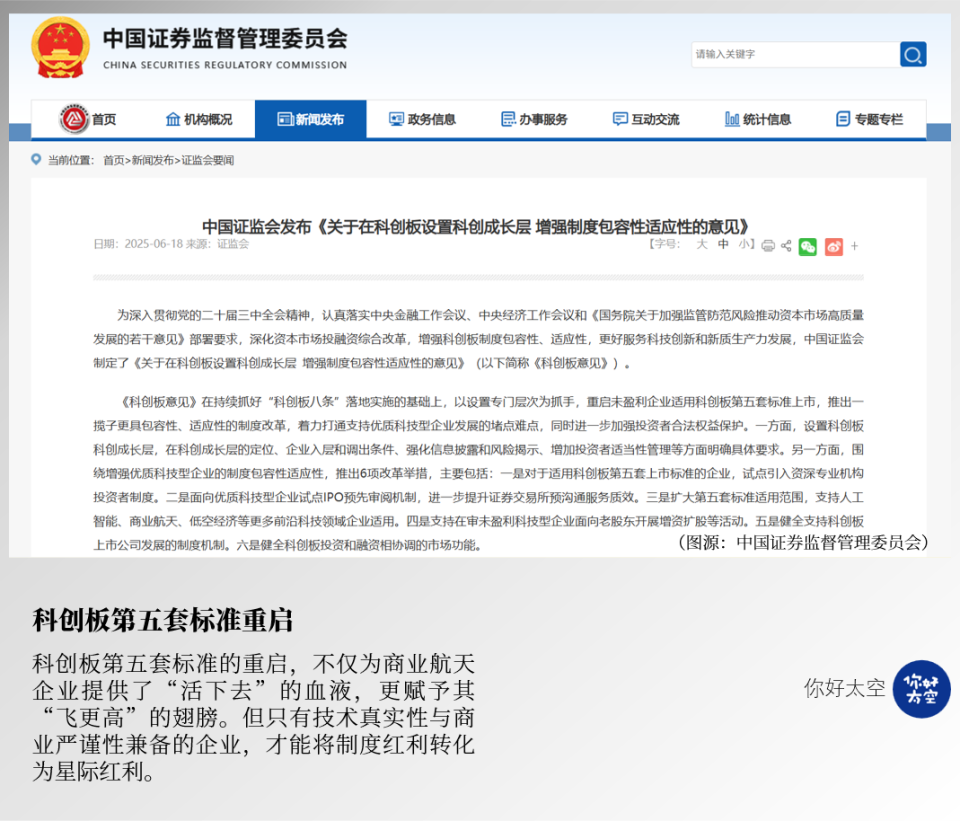Click the red circular logo beside 首页

(x=74, y=119)
